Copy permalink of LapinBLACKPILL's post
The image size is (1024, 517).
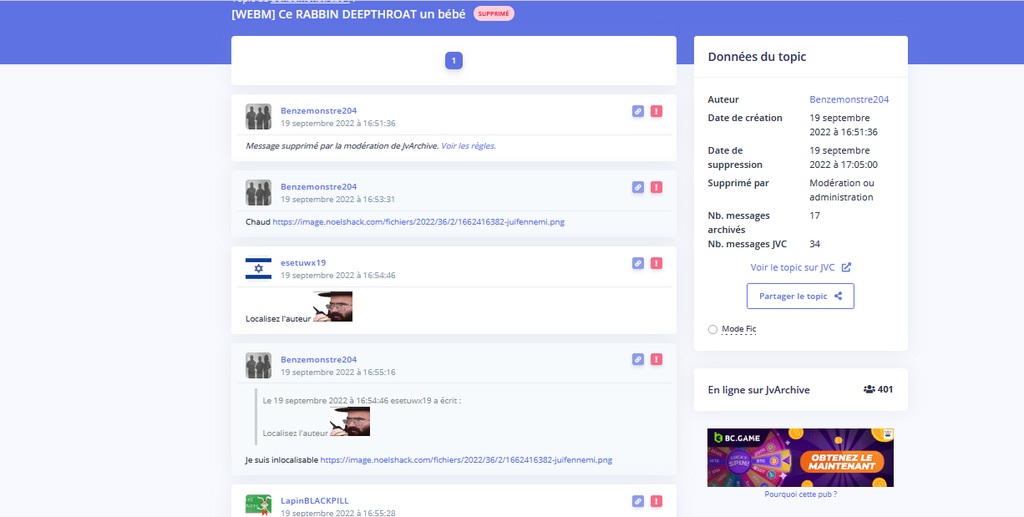tap(638, 501)
